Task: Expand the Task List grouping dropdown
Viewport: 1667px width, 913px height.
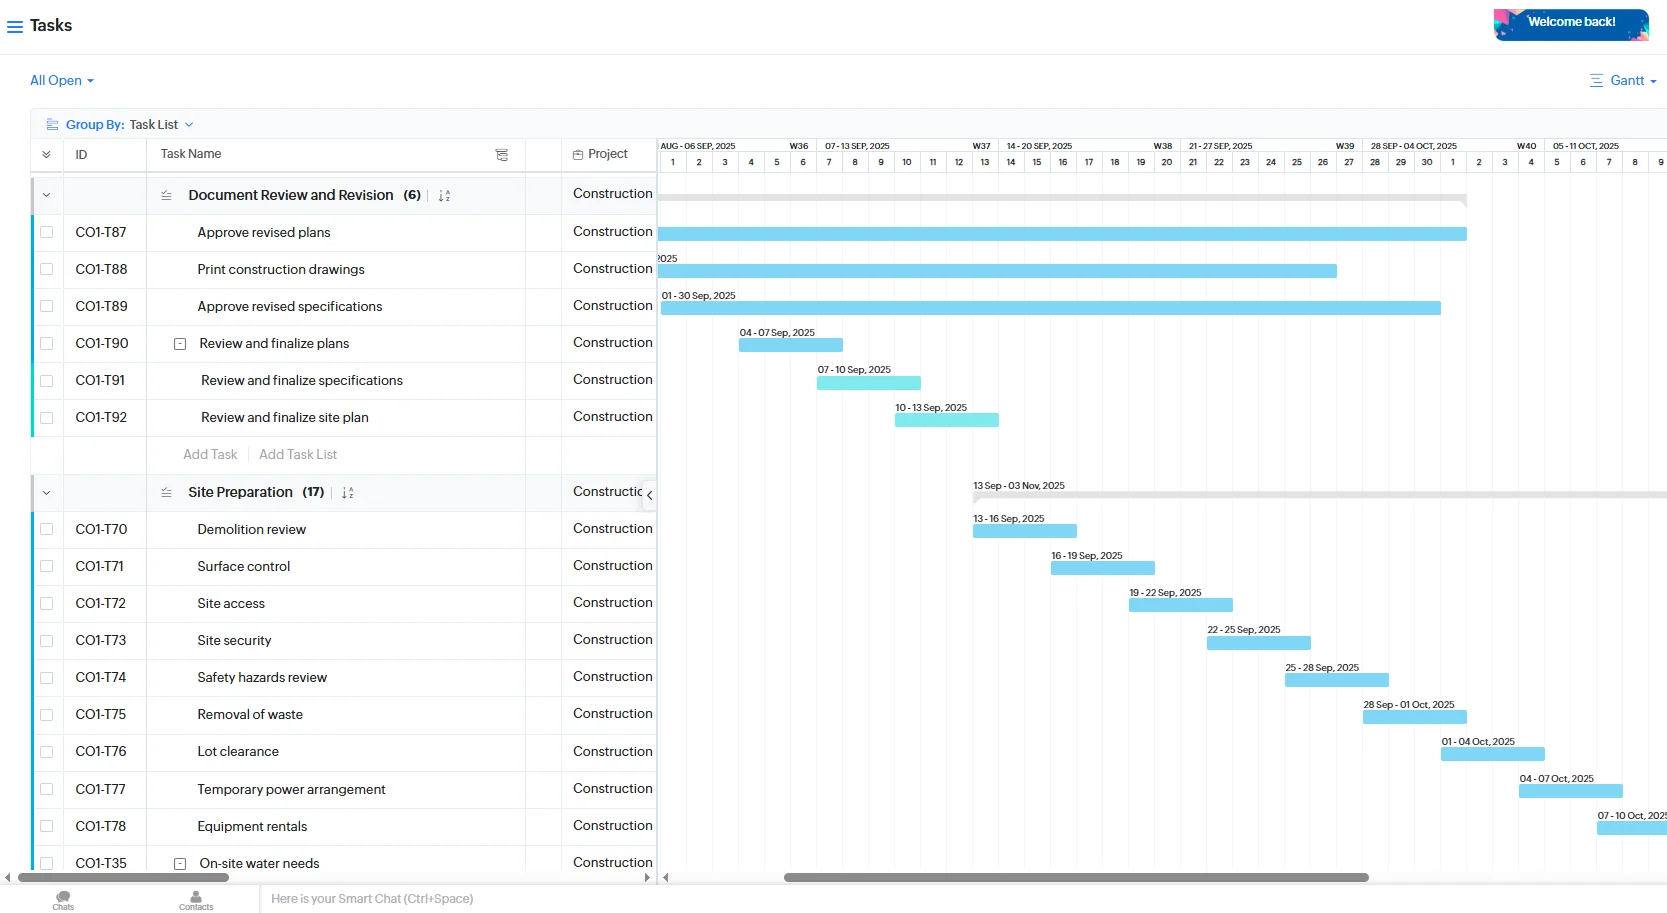Action: click(190, 124)
